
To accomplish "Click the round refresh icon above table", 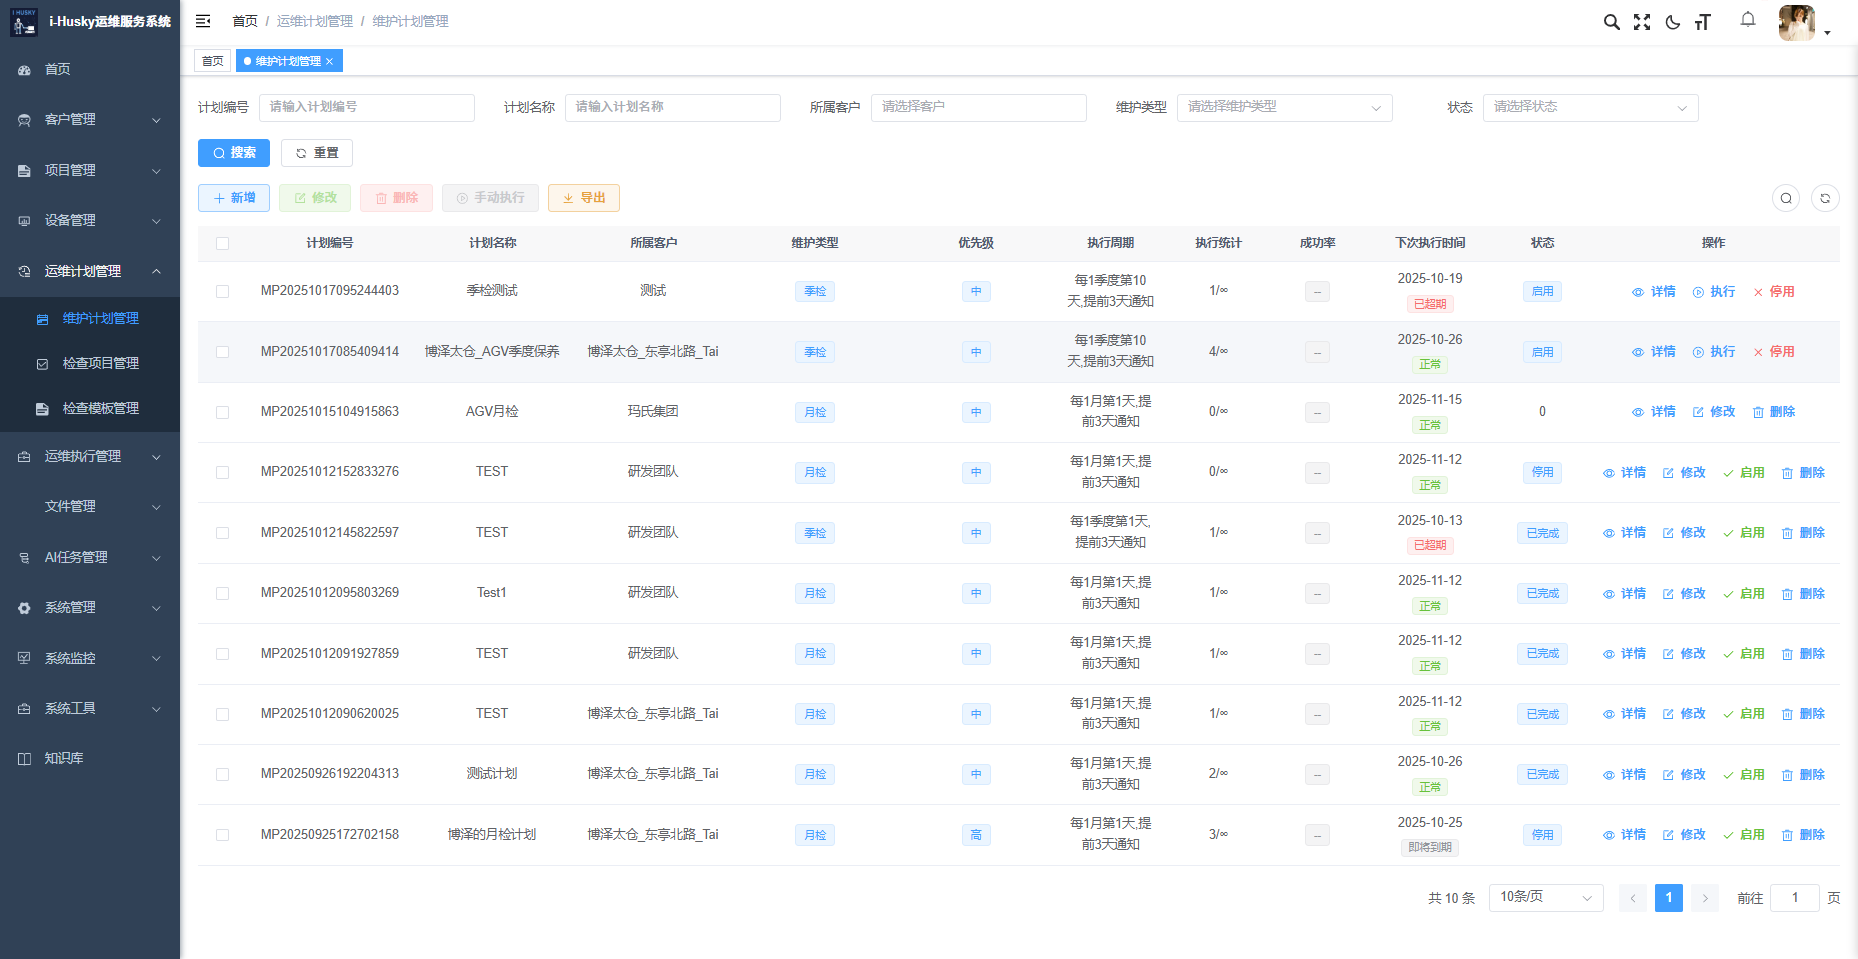I will [1825, 198].
